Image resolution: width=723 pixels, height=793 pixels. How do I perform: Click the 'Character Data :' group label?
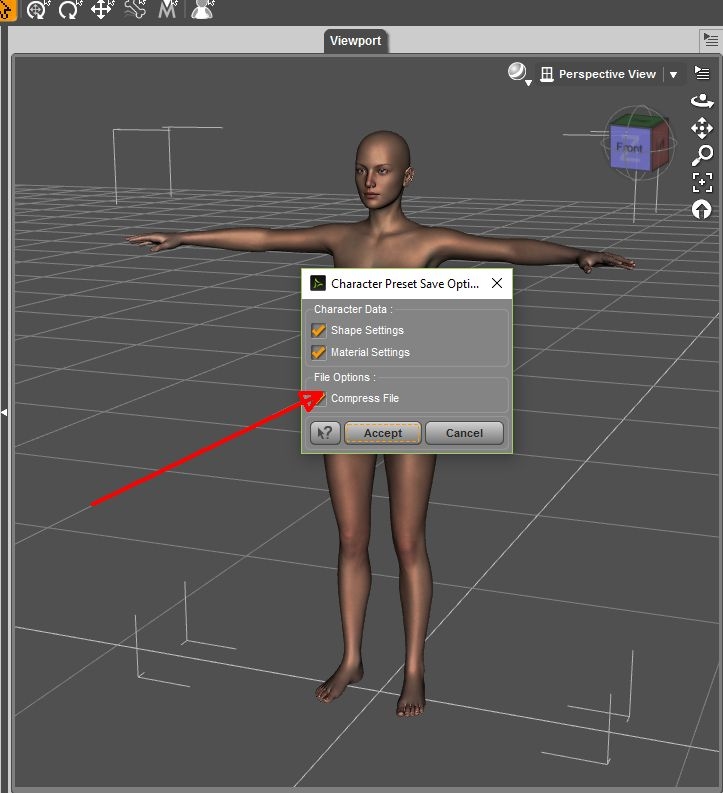pyautogui.click(x=353, y=309)
